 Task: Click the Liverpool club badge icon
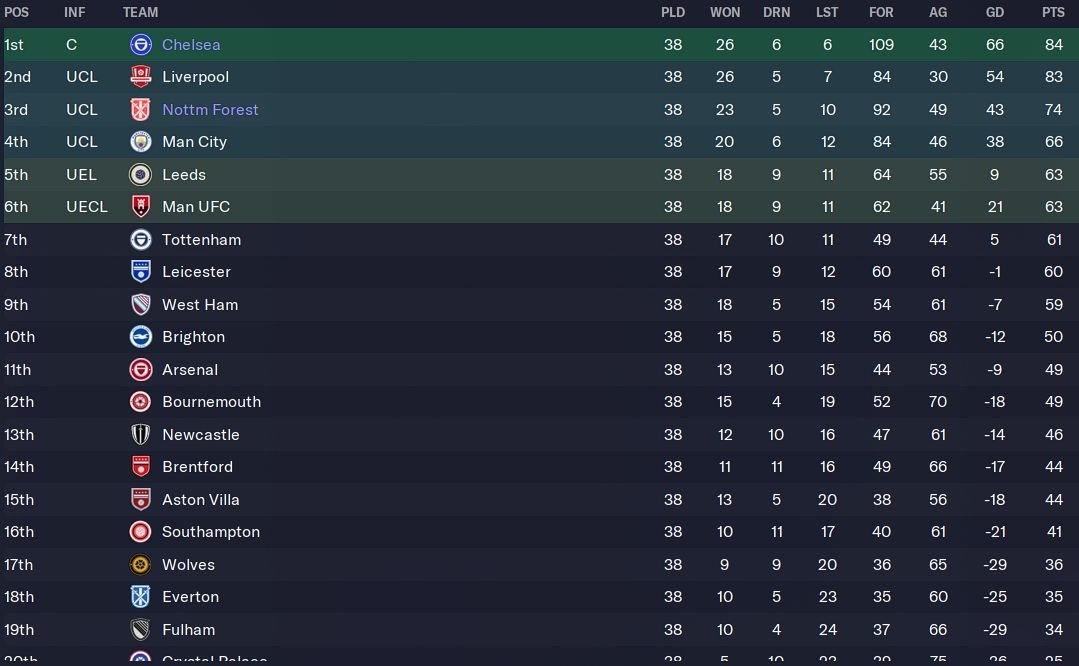[141, 77]
